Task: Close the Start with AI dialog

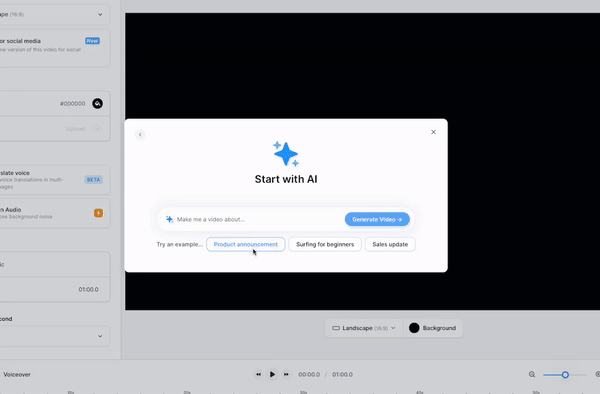Action: 433,132
